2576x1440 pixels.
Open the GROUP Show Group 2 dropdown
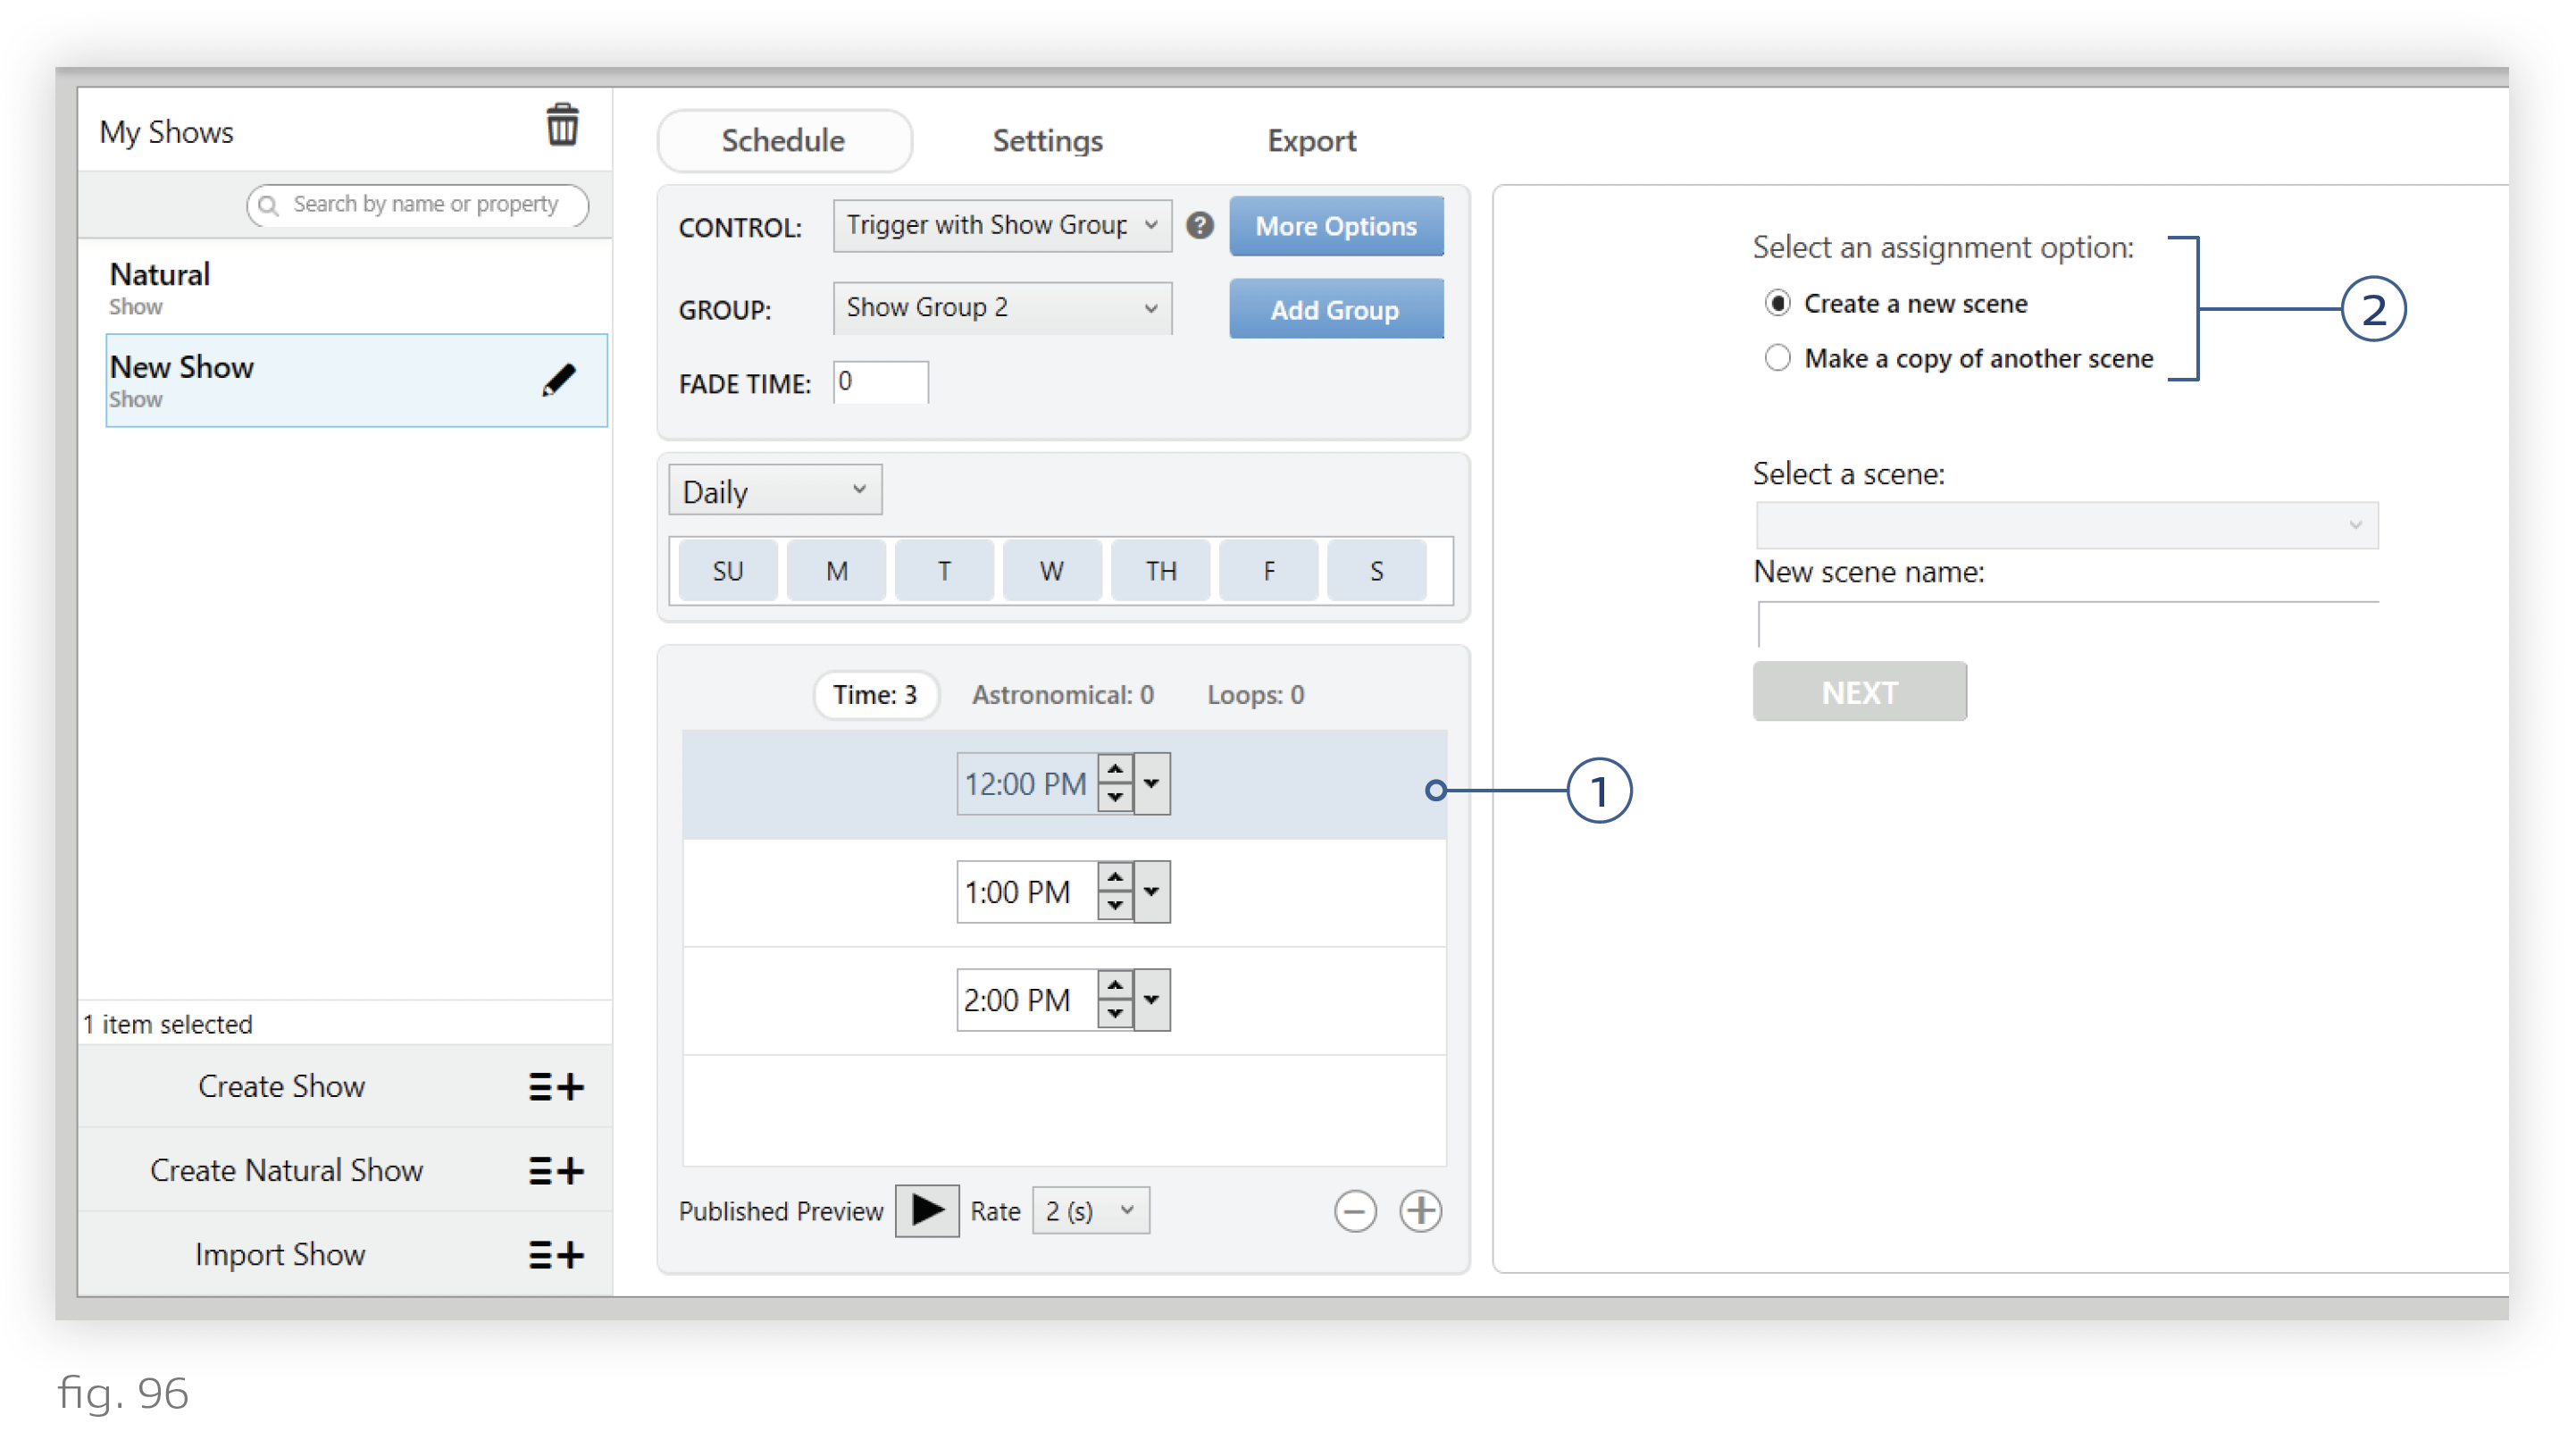(x=1002, y=308)
